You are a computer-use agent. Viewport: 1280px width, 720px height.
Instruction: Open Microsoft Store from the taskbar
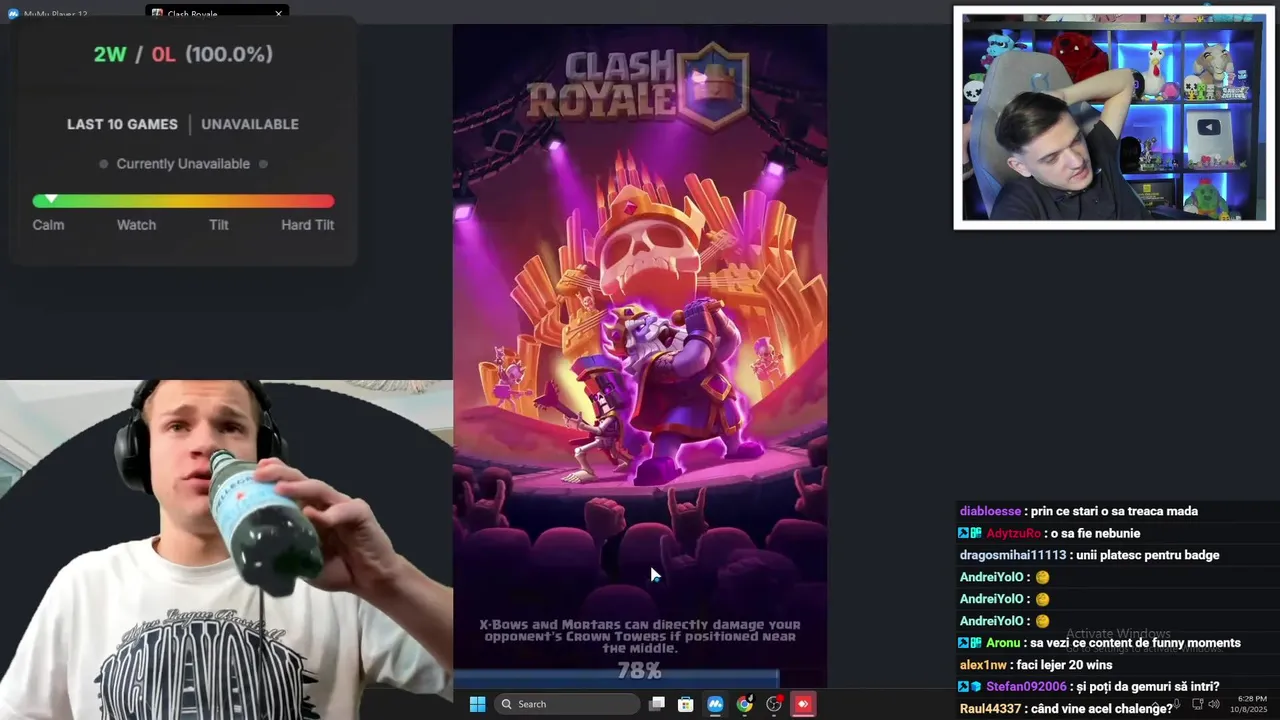[686, 704]
